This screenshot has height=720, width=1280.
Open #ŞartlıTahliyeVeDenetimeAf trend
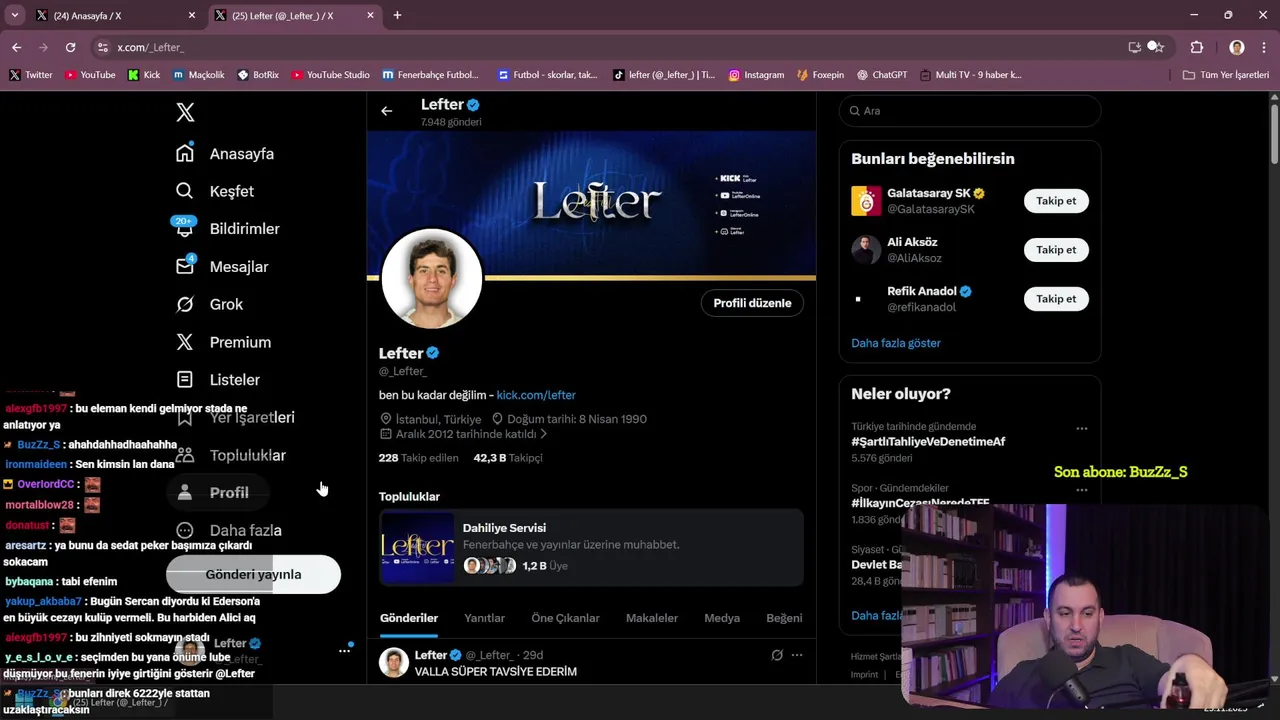click(x=928, y=442)
